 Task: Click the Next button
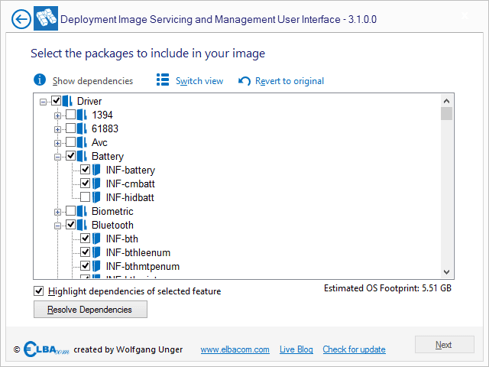(444, 345)
